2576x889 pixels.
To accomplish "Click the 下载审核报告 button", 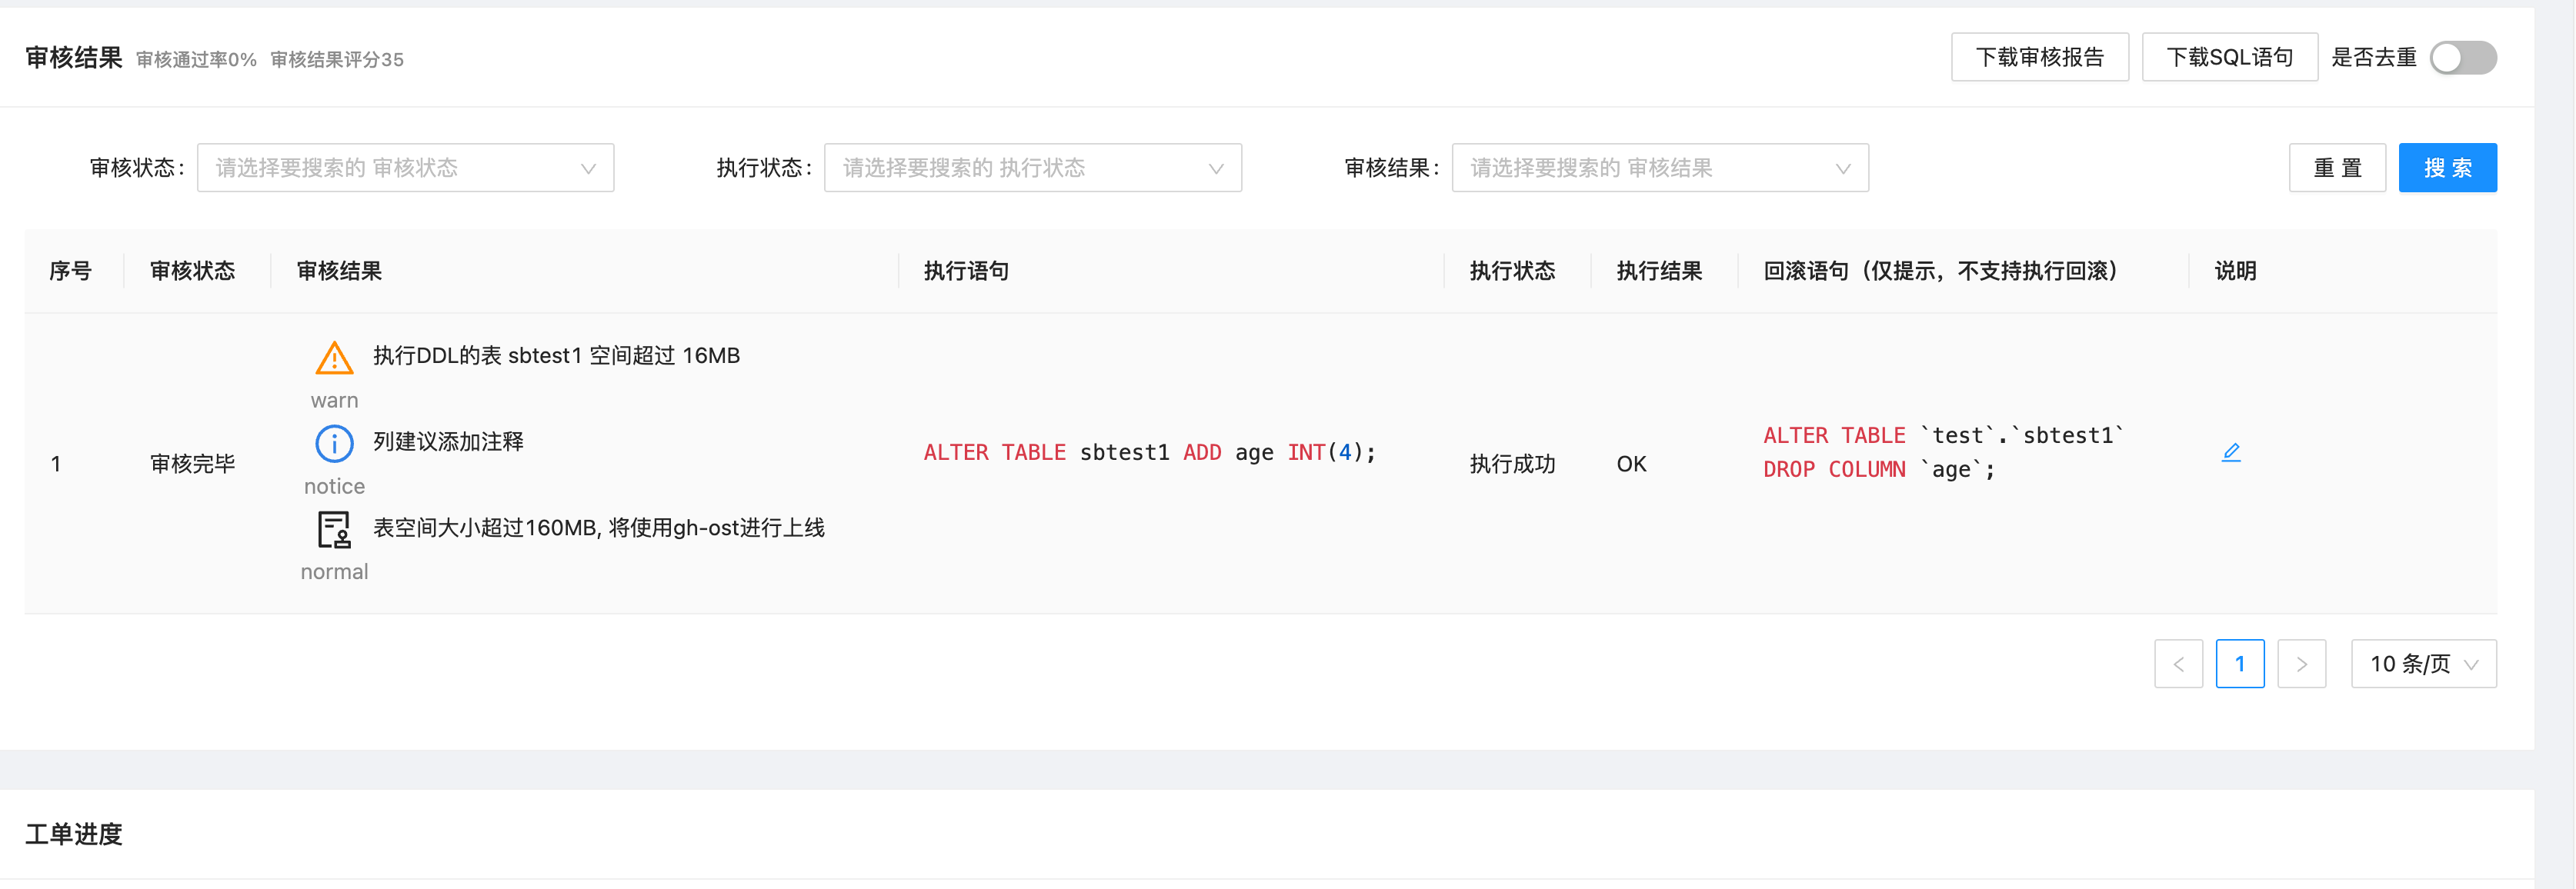I will click(x=2039, y=57).
